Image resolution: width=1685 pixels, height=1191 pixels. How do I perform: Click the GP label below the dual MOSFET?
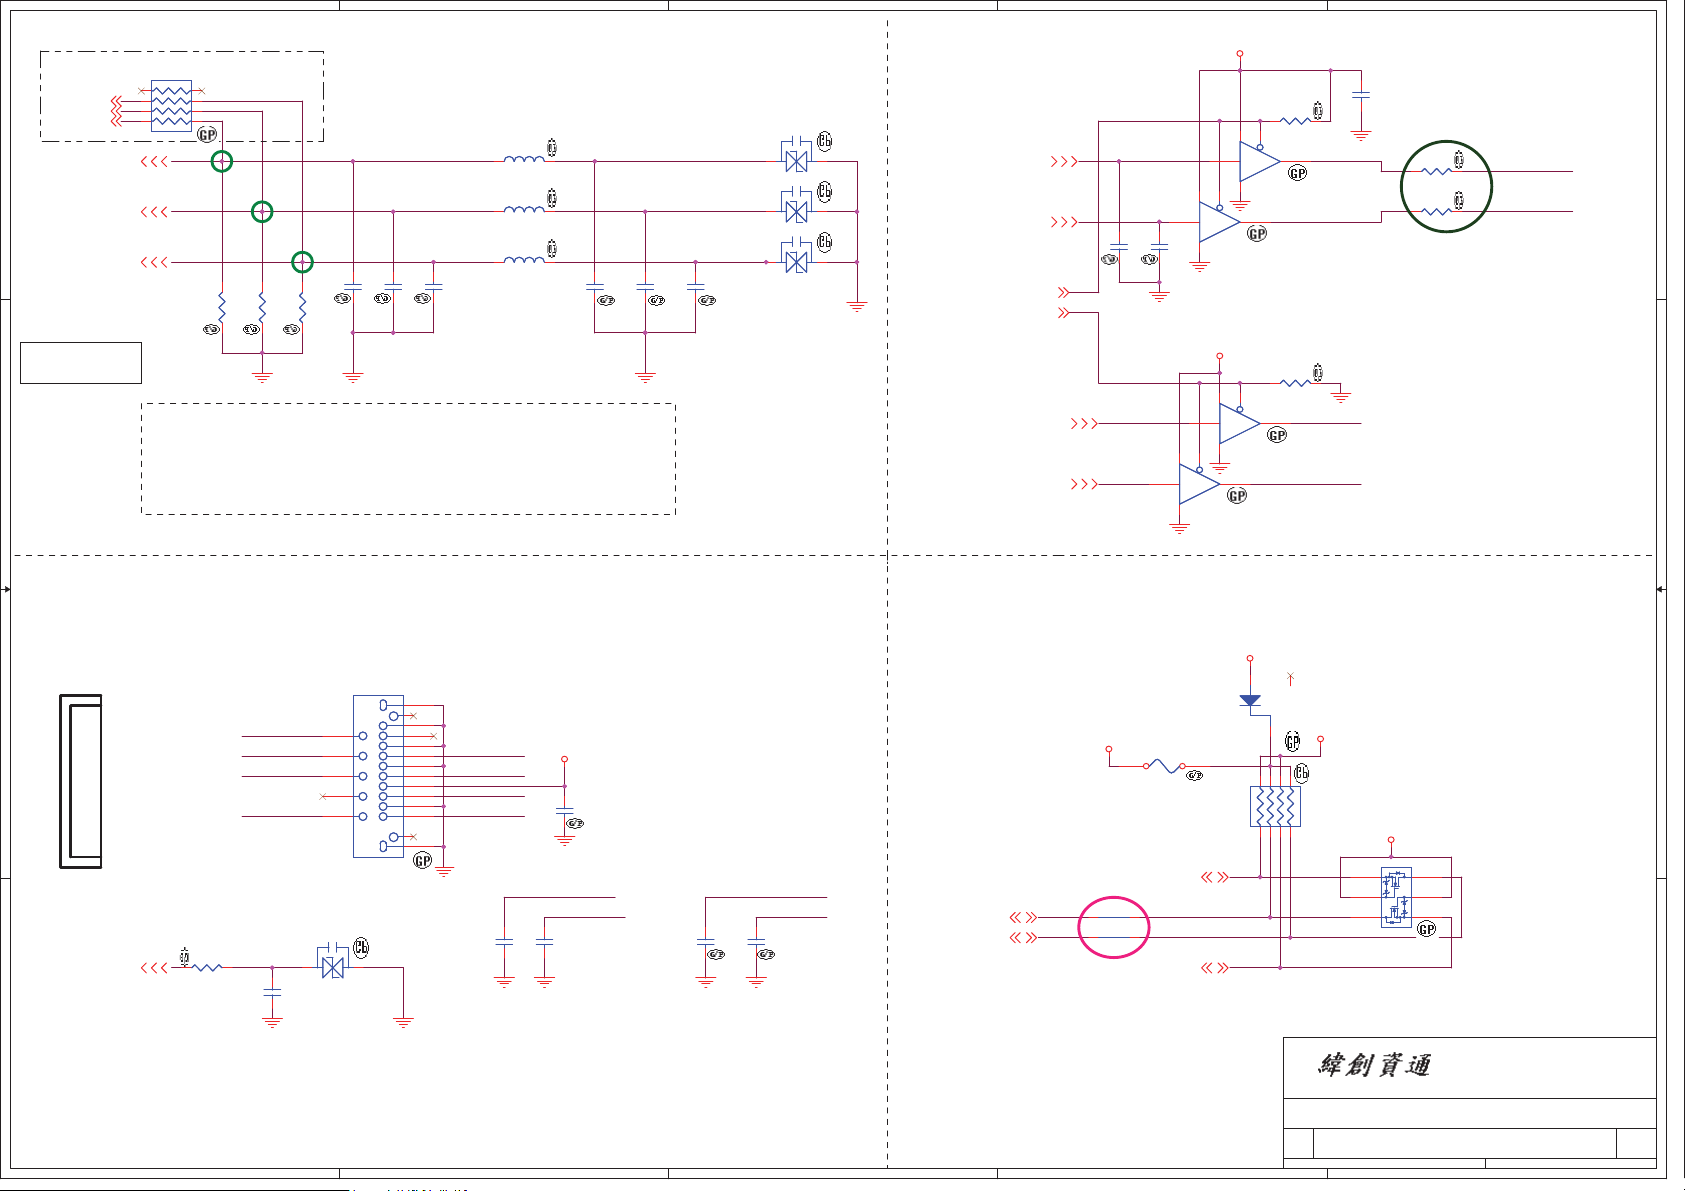1427,929
